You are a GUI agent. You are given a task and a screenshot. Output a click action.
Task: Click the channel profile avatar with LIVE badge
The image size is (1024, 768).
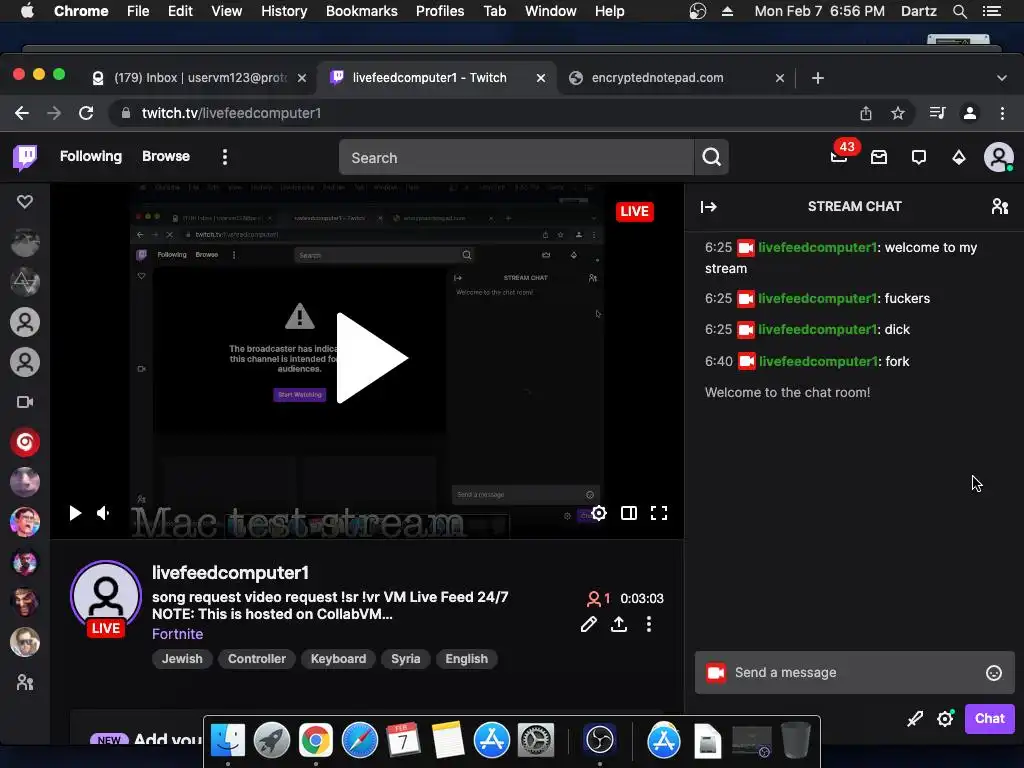(x=106, y=598)
